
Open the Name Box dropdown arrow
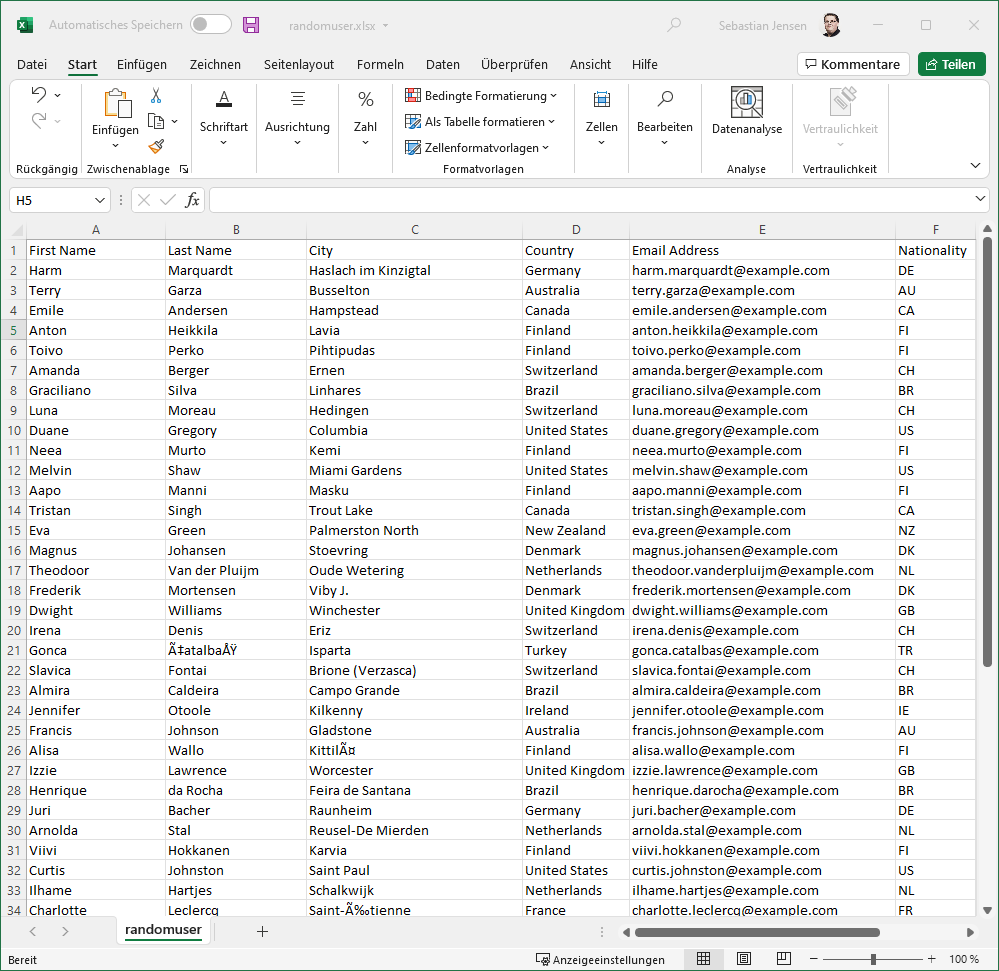click(100, 200)
